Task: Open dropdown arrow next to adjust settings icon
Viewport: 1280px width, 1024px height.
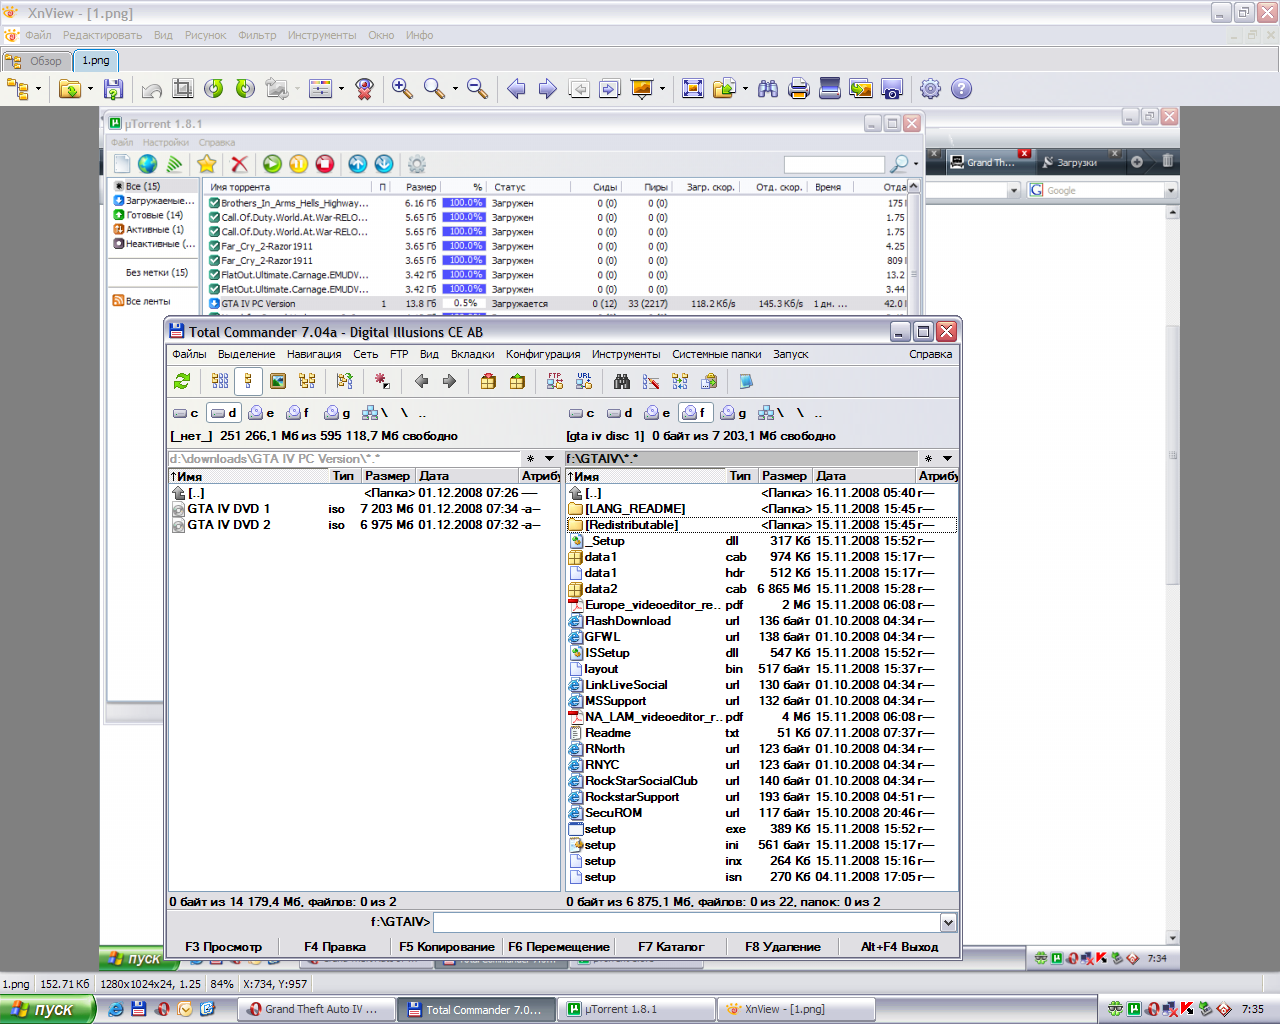Action: point(341,89)
